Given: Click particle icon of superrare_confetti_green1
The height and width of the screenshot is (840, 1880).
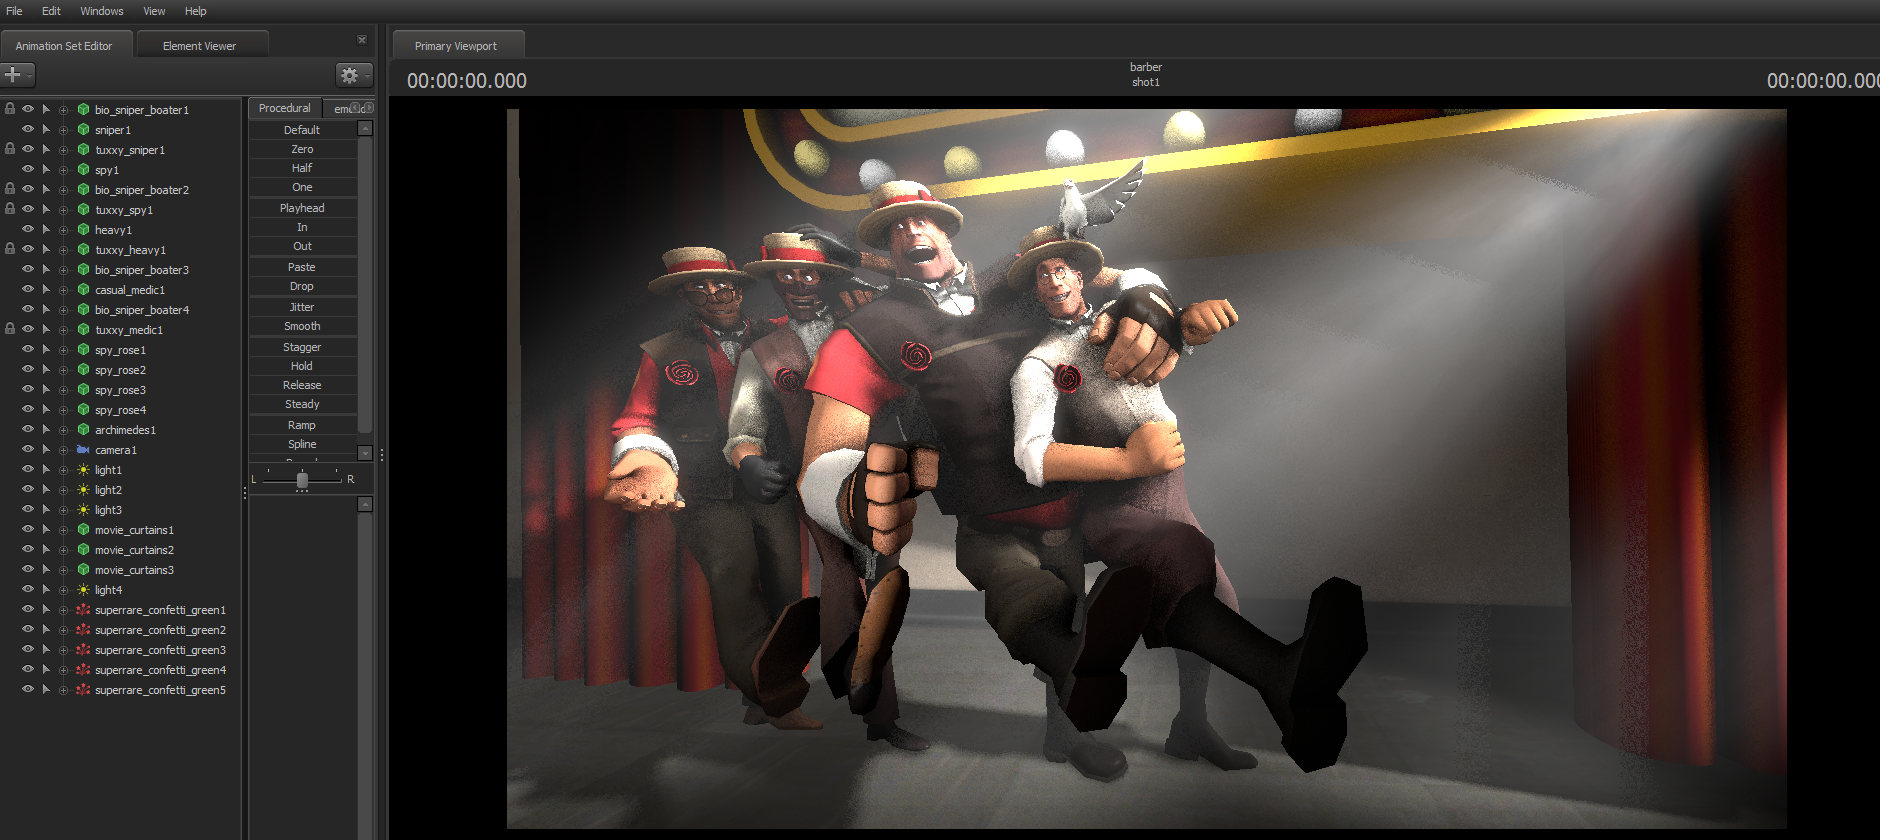Looking at the screenshot, I should 84,610.
